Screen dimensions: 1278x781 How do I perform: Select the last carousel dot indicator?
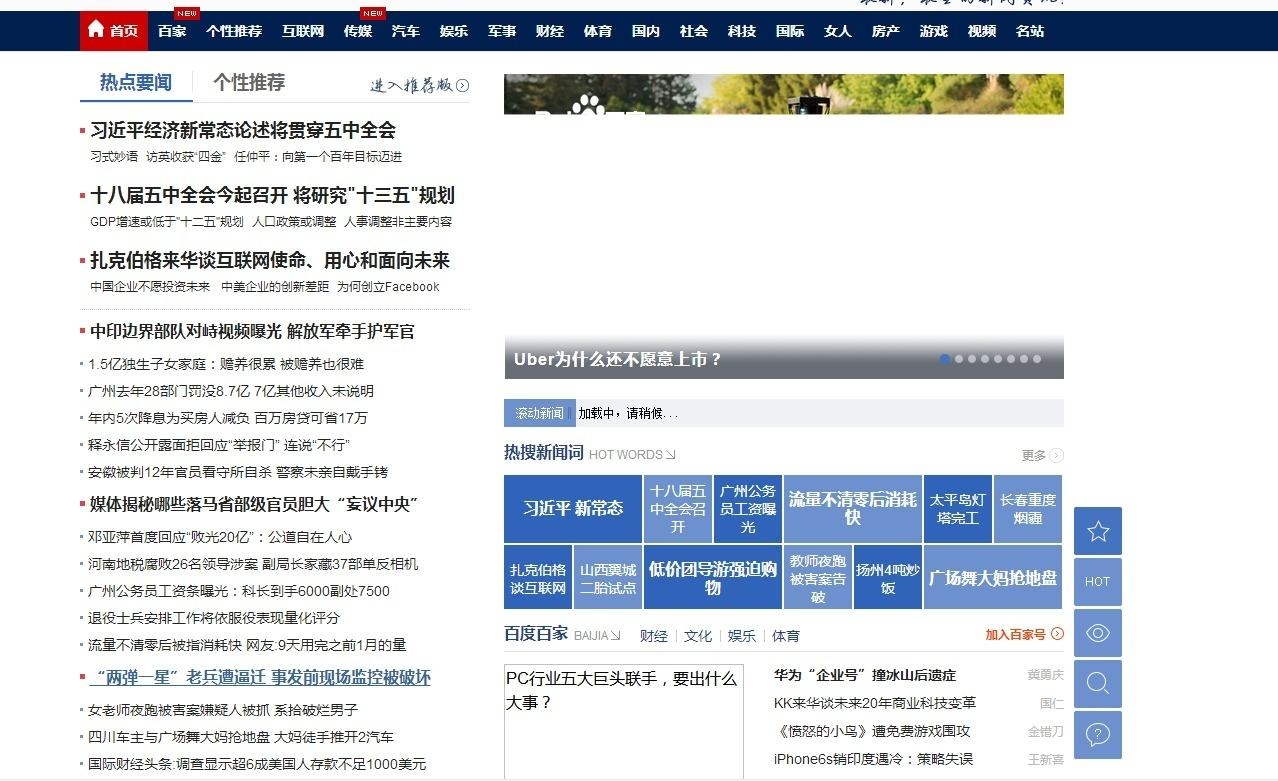point(1037,359)
